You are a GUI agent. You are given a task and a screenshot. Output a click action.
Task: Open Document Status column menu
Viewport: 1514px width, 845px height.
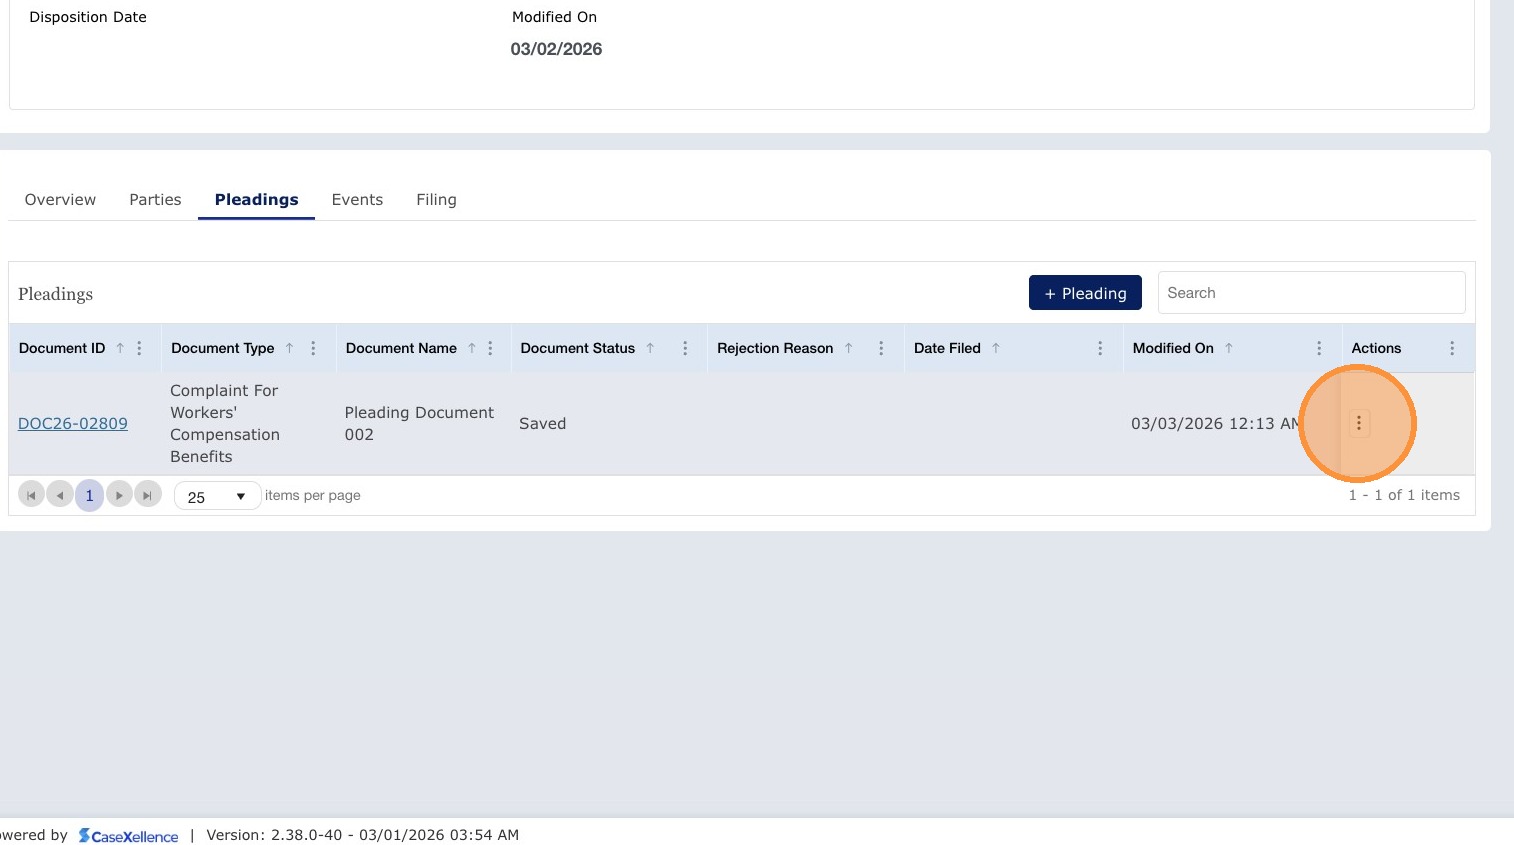(685, 348)
